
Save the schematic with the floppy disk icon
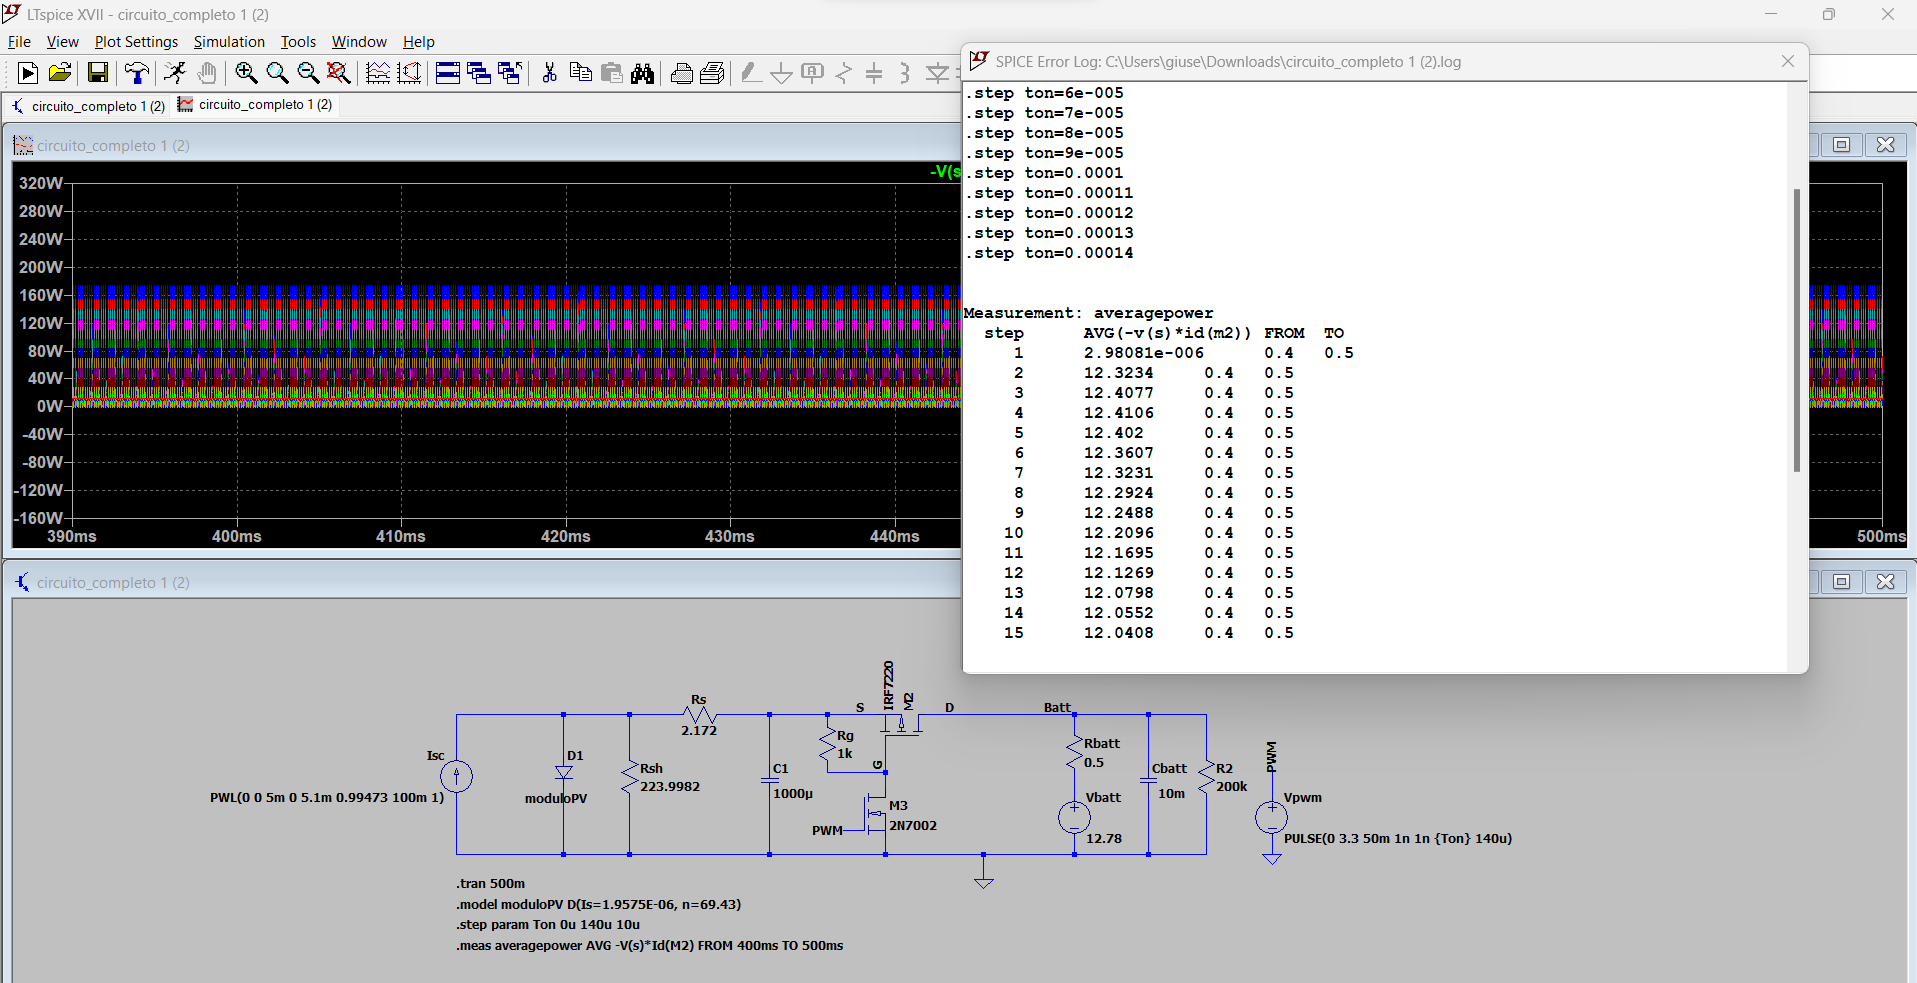pyautogui.click(x=98, y=73)
